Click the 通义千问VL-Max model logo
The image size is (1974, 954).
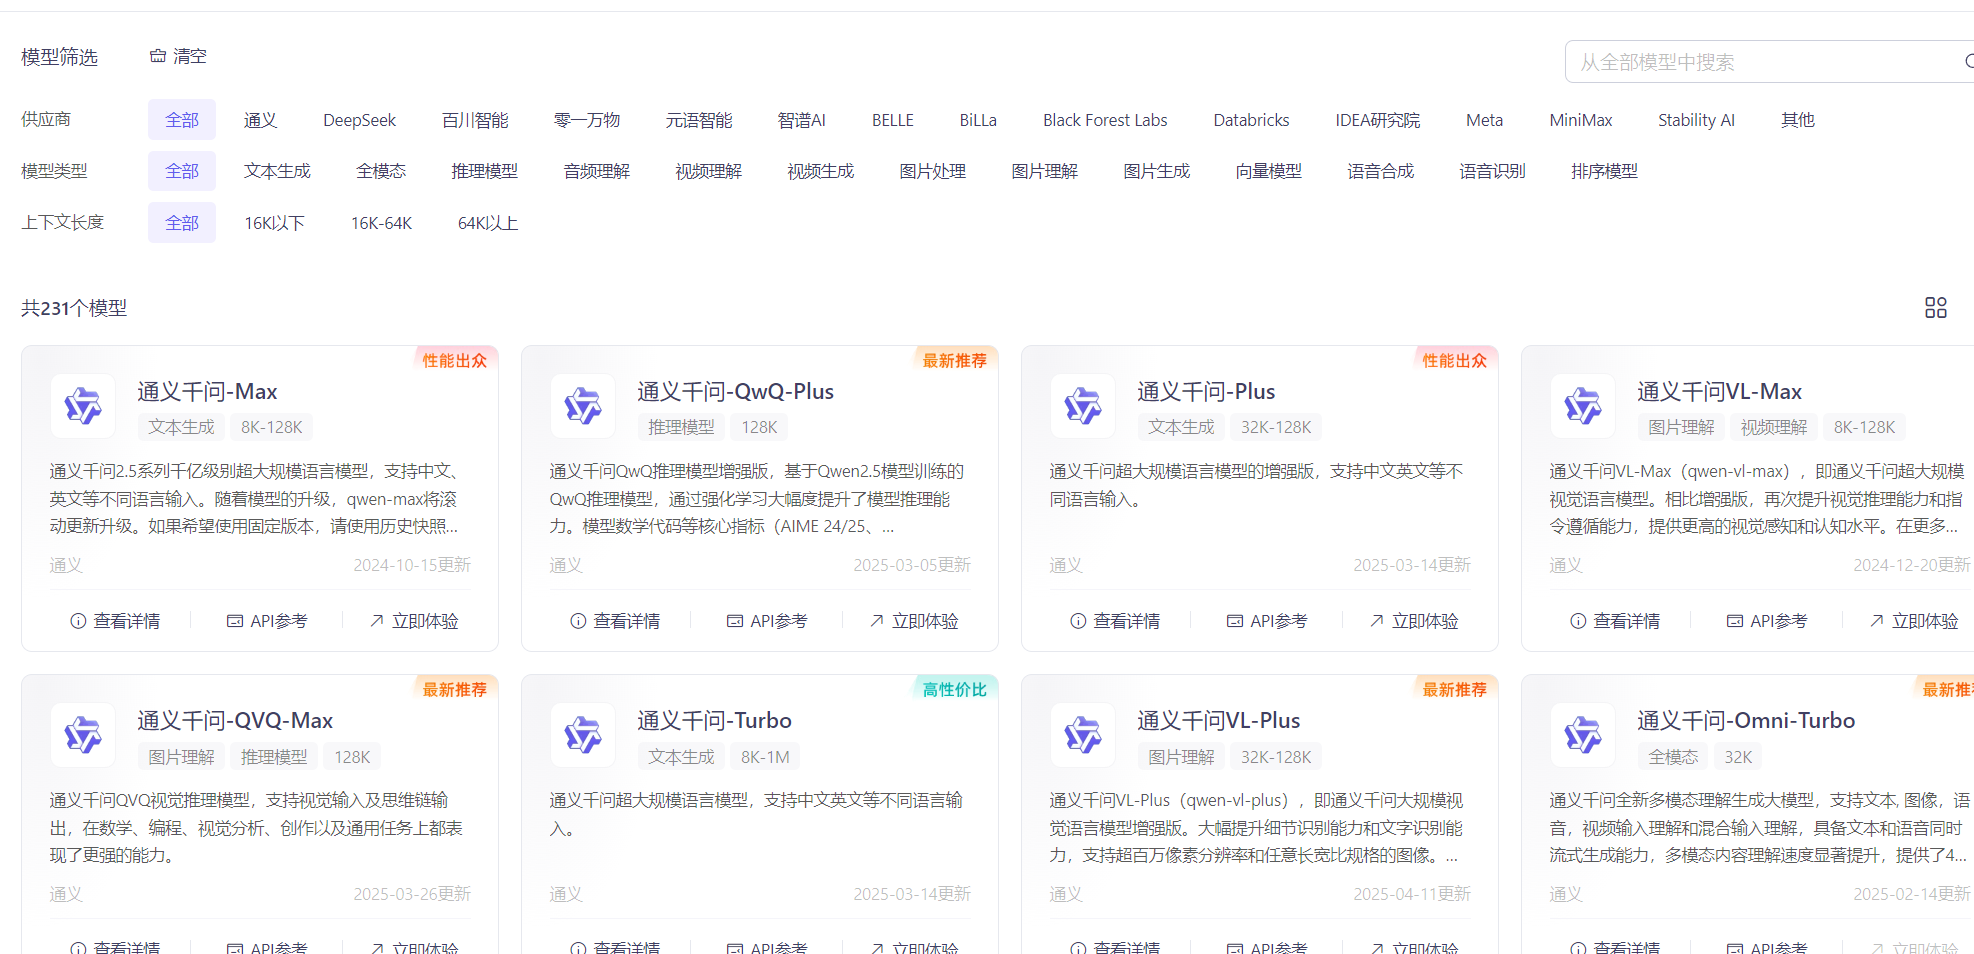coord(1583,406)
